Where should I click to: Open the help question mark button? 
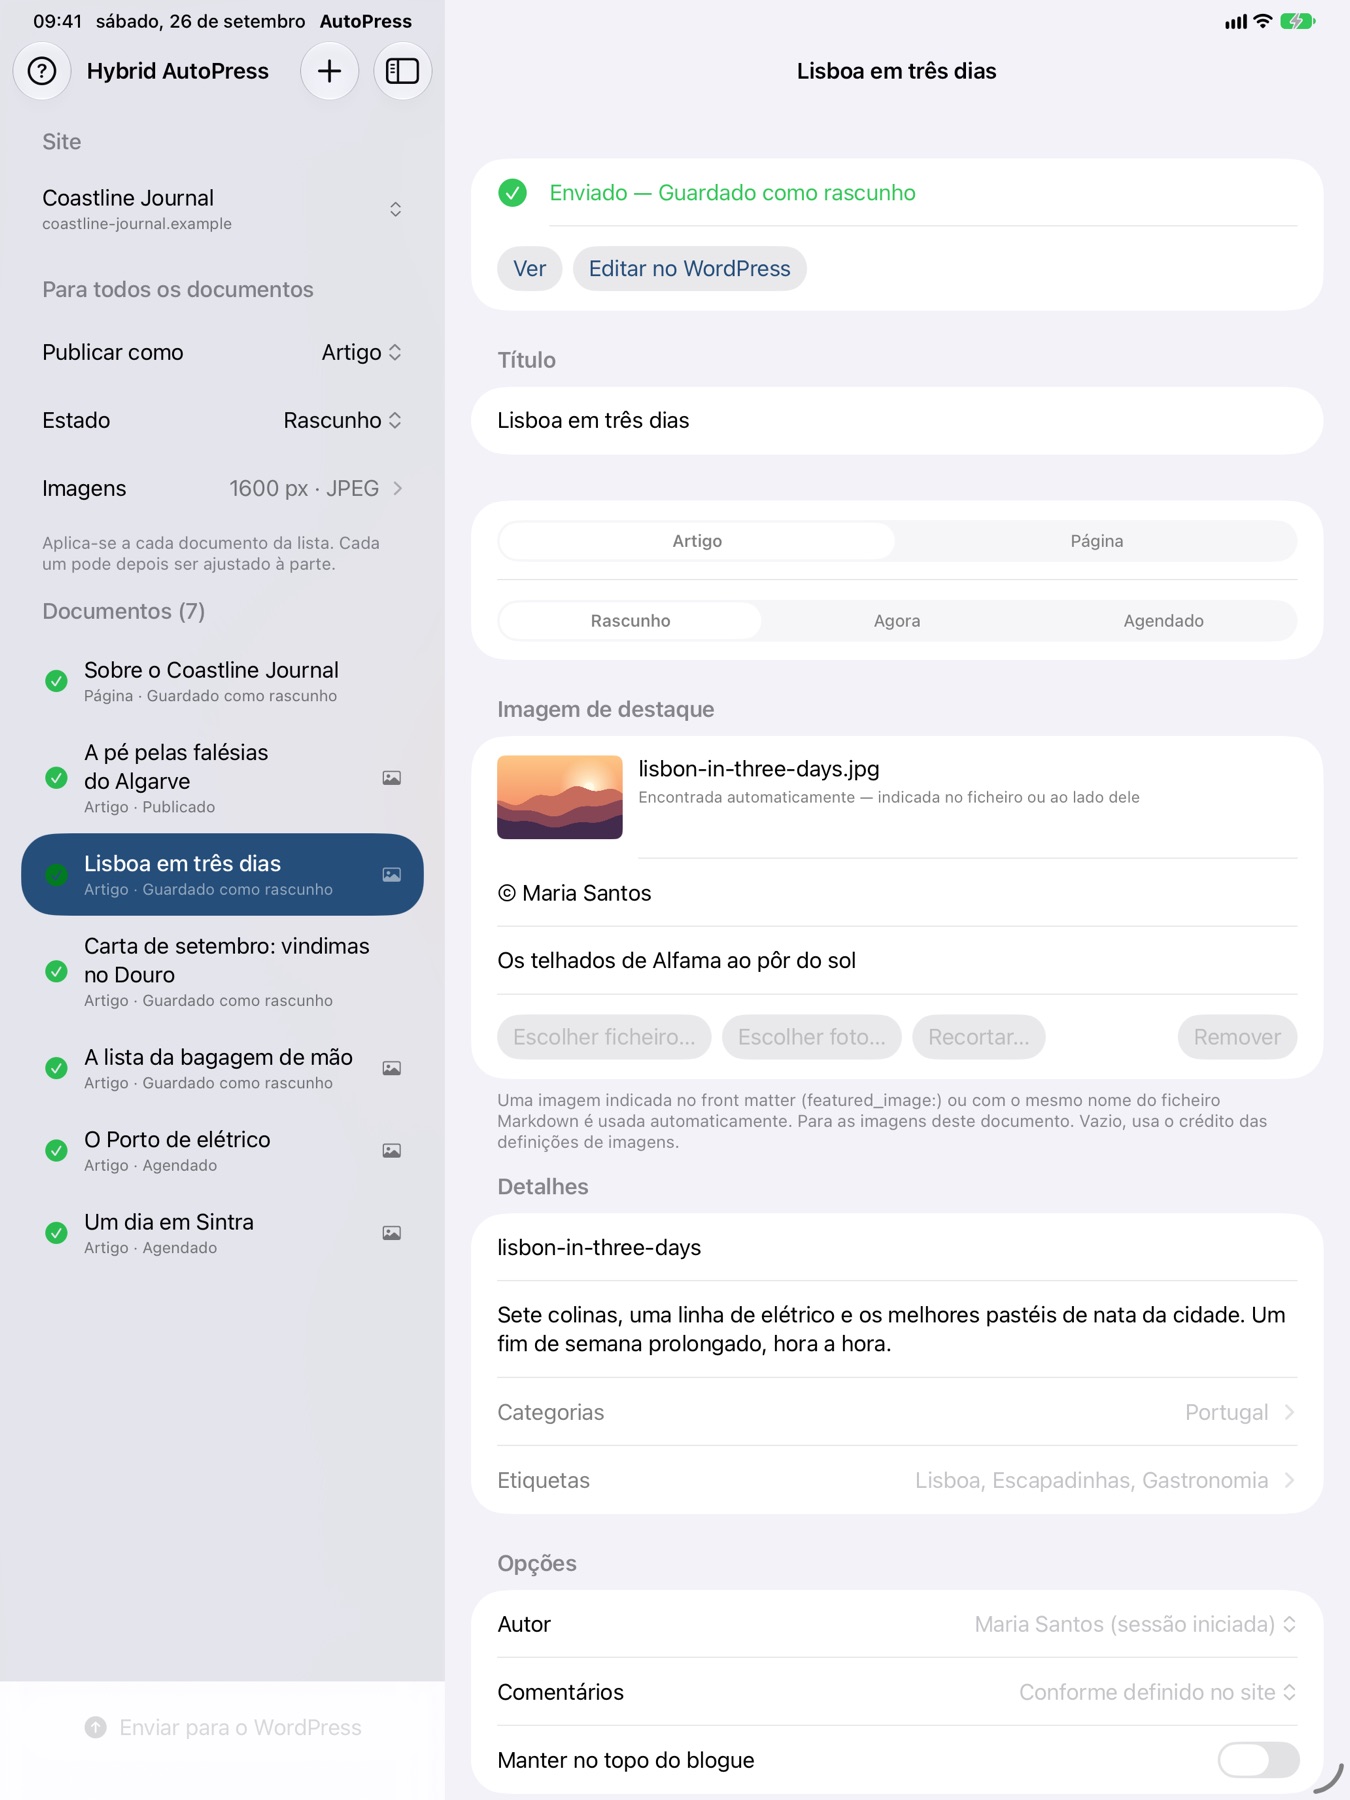coord(42,71)
